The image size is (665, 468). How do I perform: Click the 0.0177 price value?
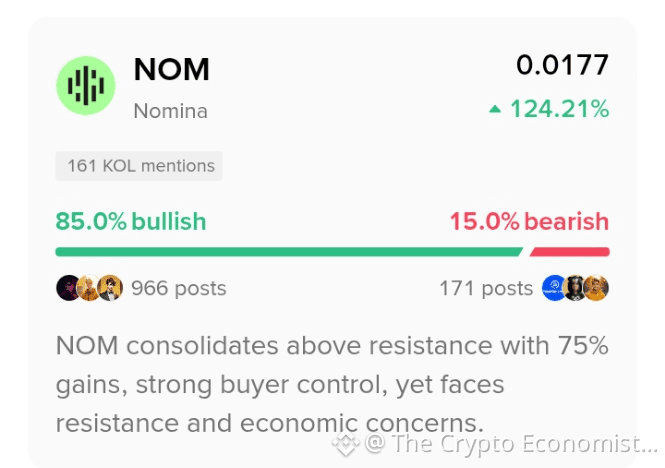tap(562, 66)
